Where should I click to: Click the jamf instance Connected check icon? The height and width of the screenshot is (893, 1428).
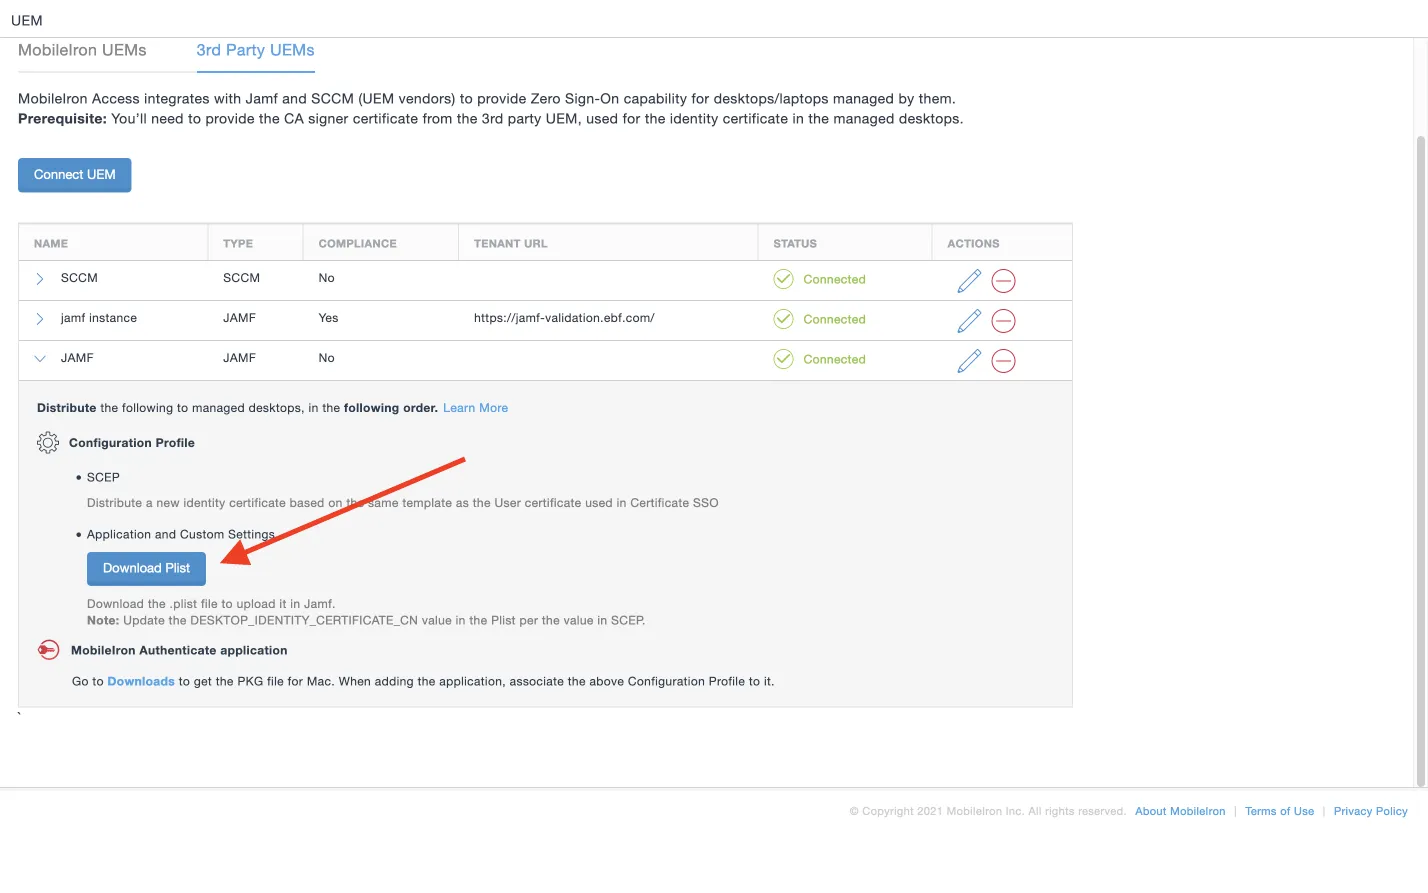[x=783, y=319]
